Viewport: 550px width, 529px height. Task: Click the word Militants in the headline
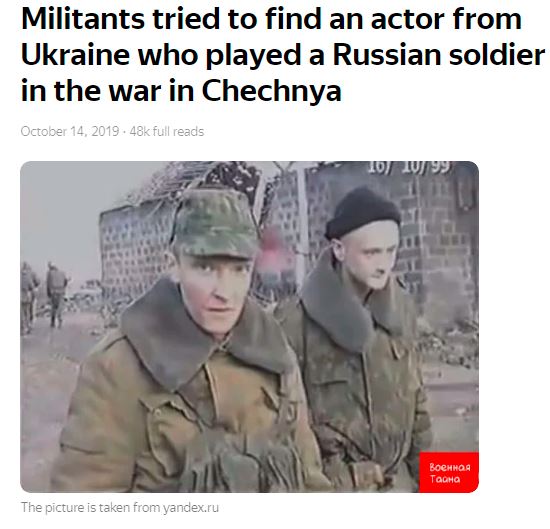coord(83,18)
